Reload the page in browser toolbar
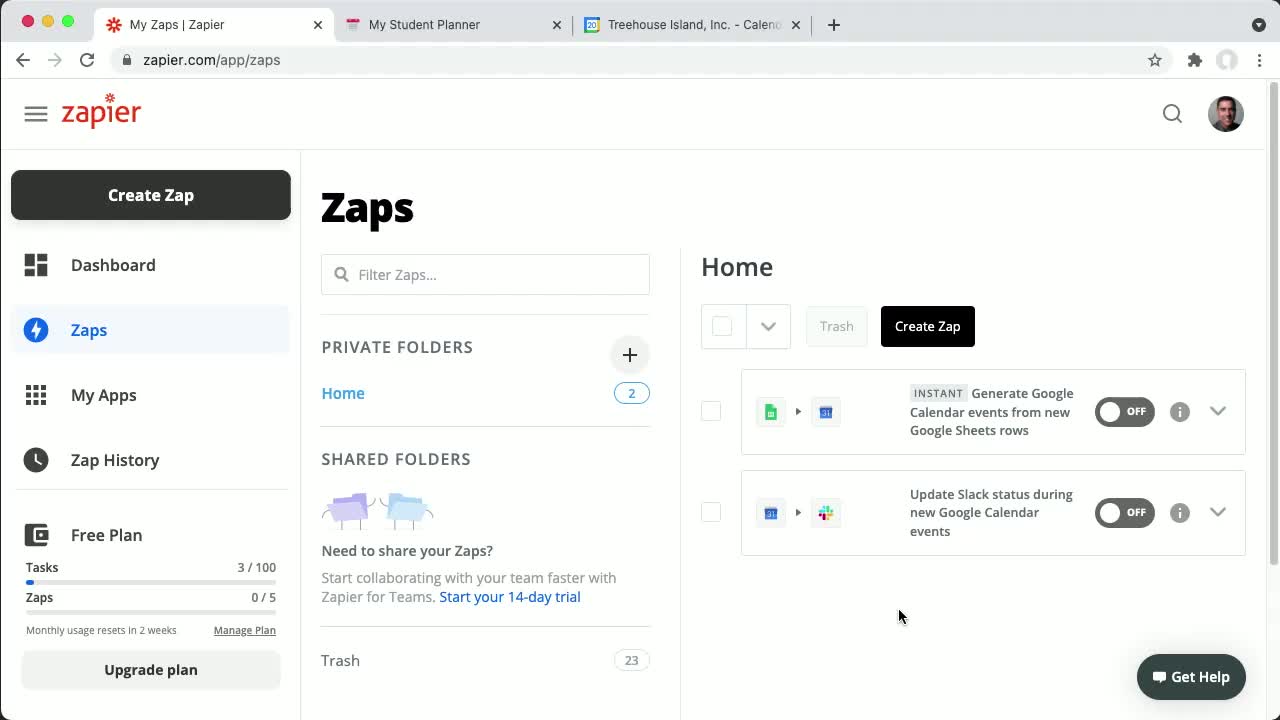The height and width of the screenshot is (720, 1280). (x=87, y=60)
